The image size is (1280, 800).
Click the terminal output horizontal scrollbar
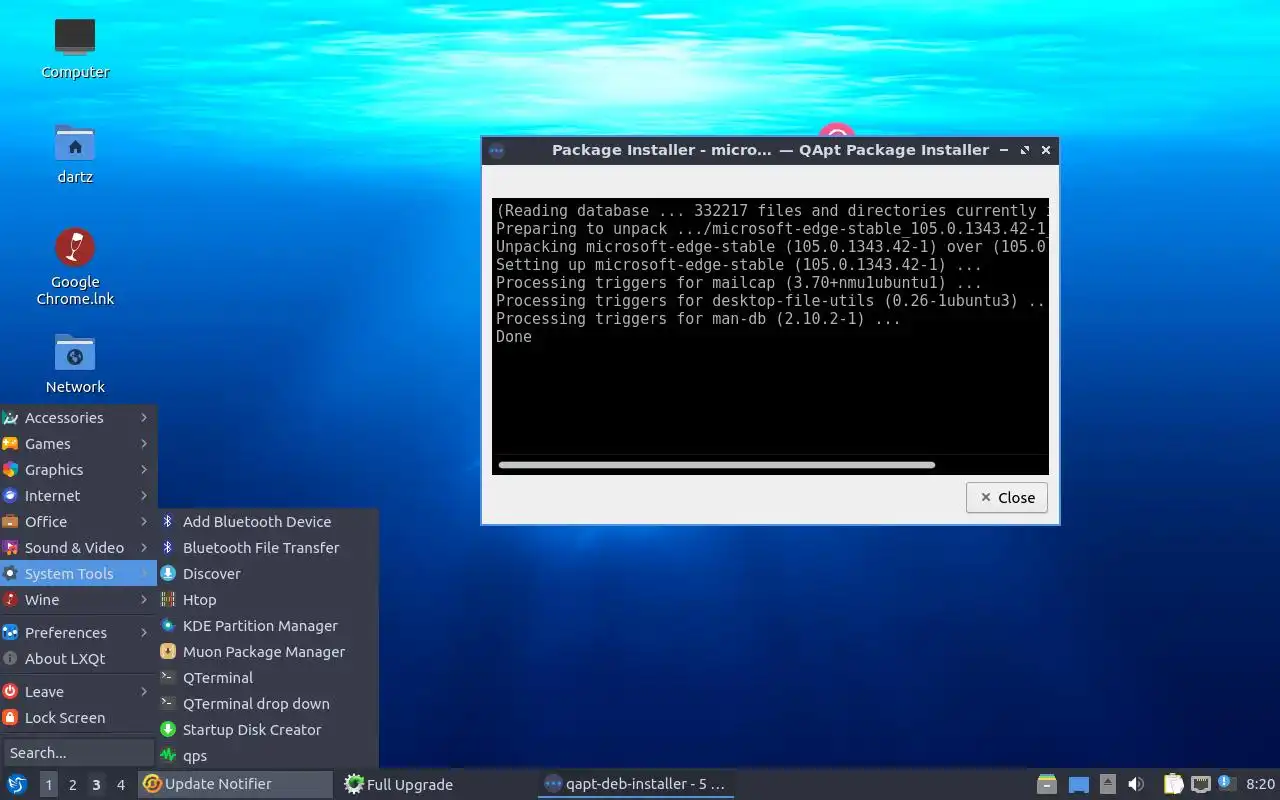click(716, 465)
